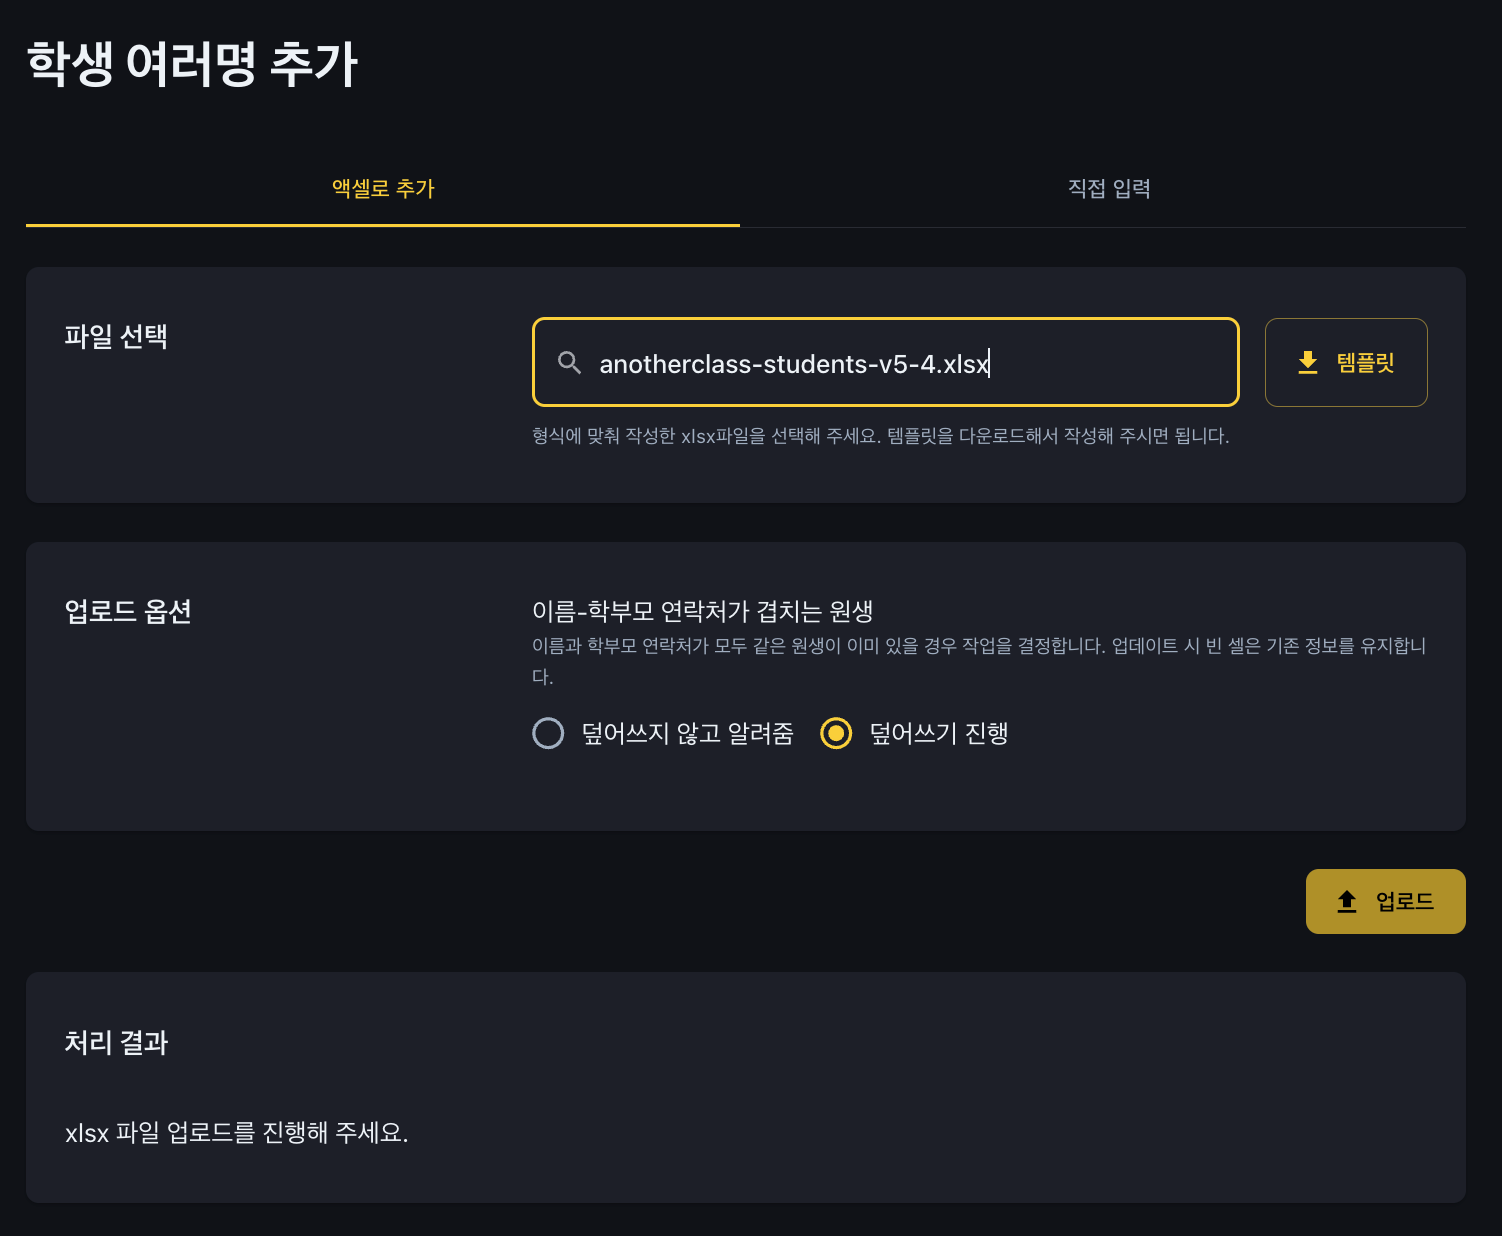This screenshot has height=1236, width=1502.
Task: Download the 템플릿 file
Action: point(1346,362)
